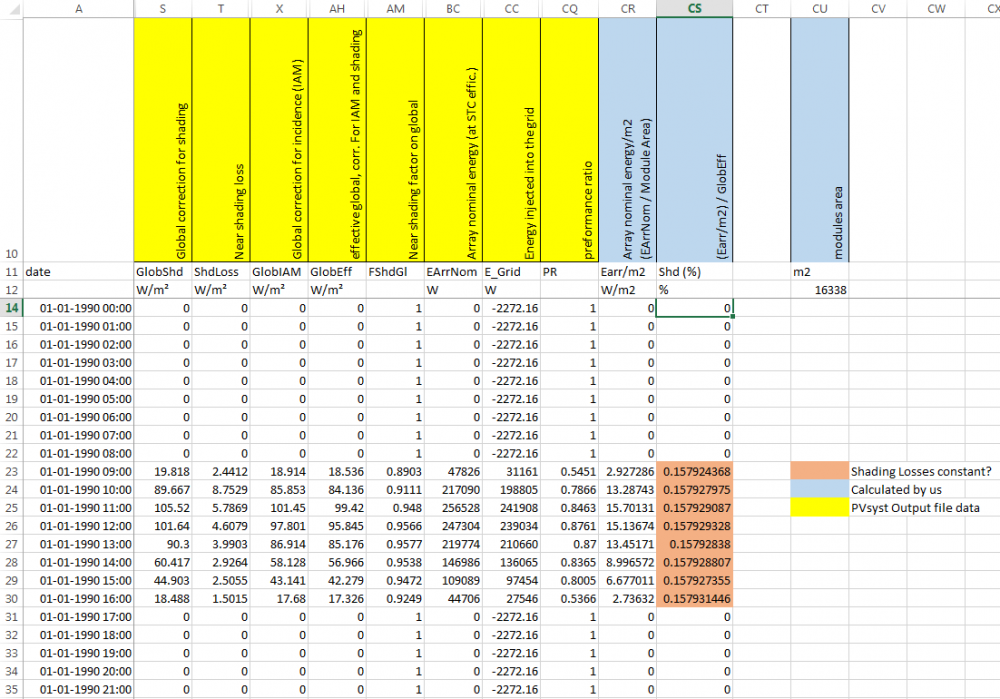The width and height of the screenshot is (1000, 699).
Task: Select the PR value 0.8761
Action: pos(569,526)
